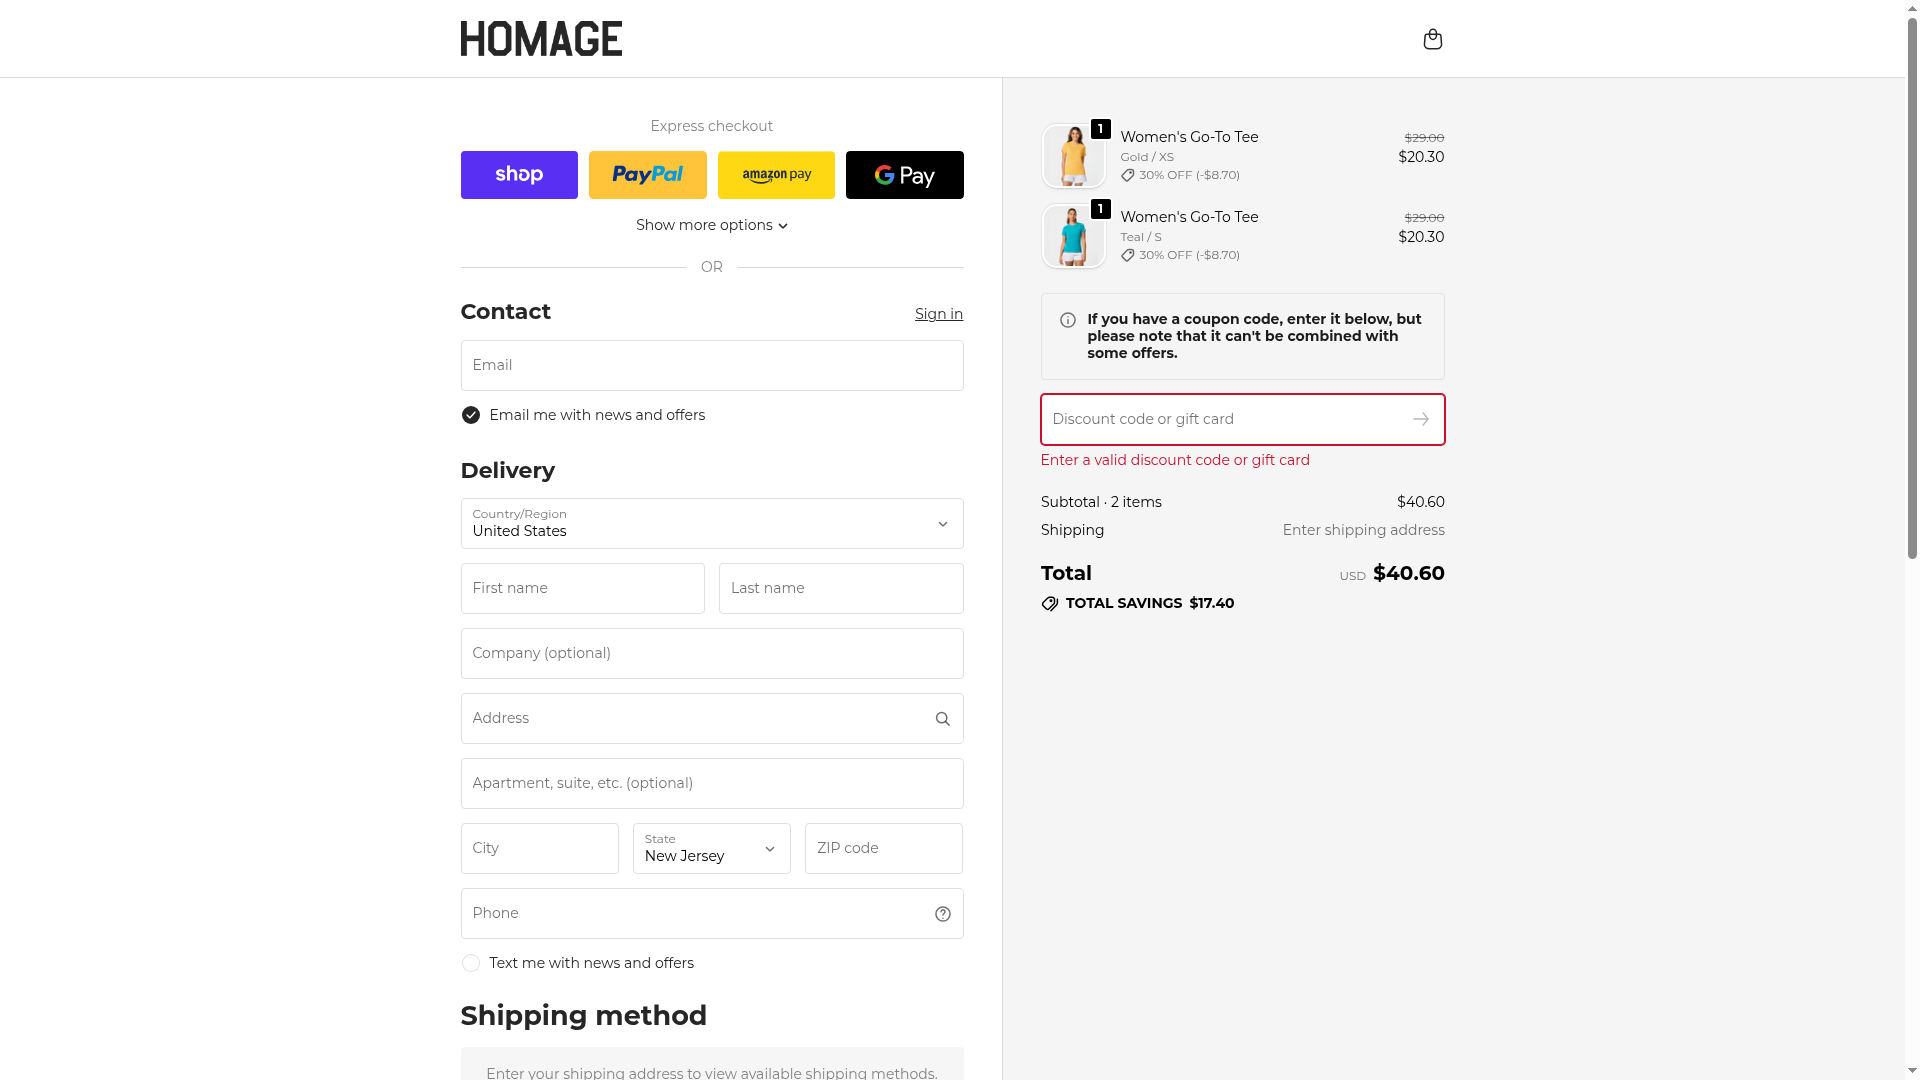Choose the PayPal express checkout button
1920x1080 pixels.
tap(647, 175)
